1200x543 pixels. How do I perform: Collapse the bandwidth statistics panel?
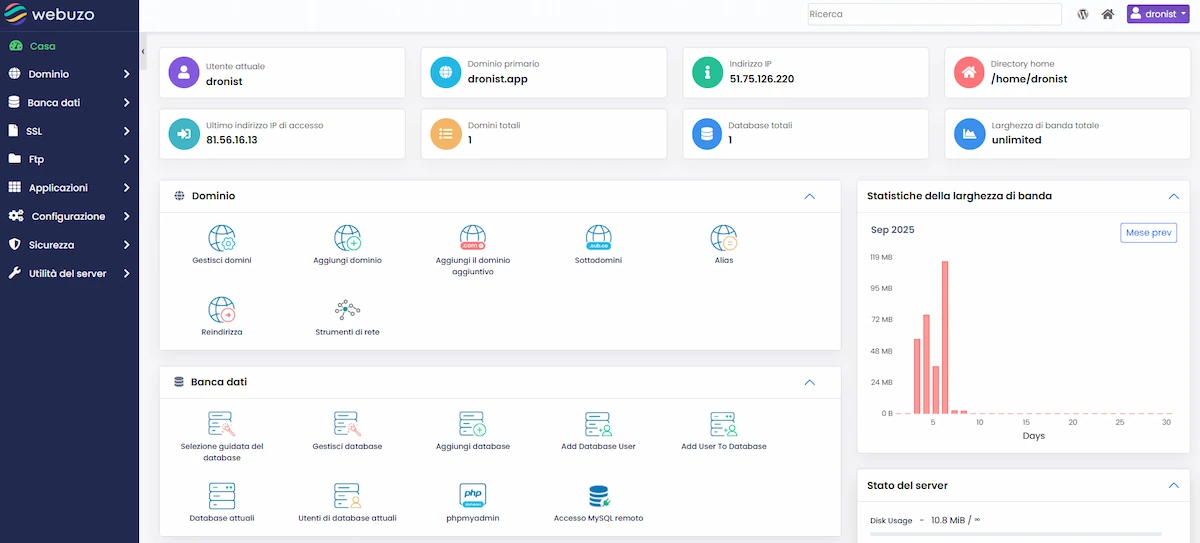tap(1173, 196)
